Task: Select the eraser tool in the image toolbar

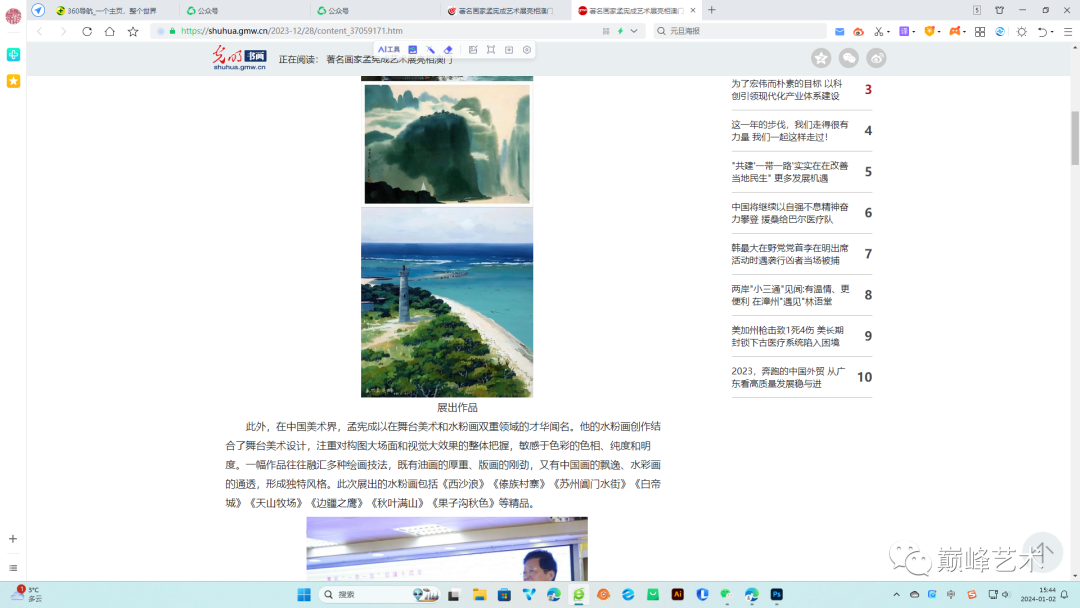Action: coord(449,49)
